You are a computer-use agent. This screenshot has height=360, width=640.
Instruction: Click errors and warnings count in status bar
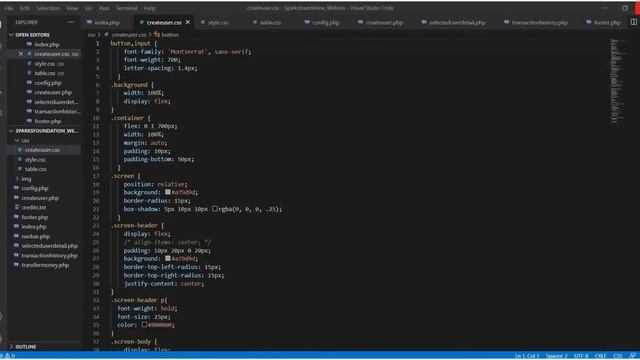(x=8, y=356)
